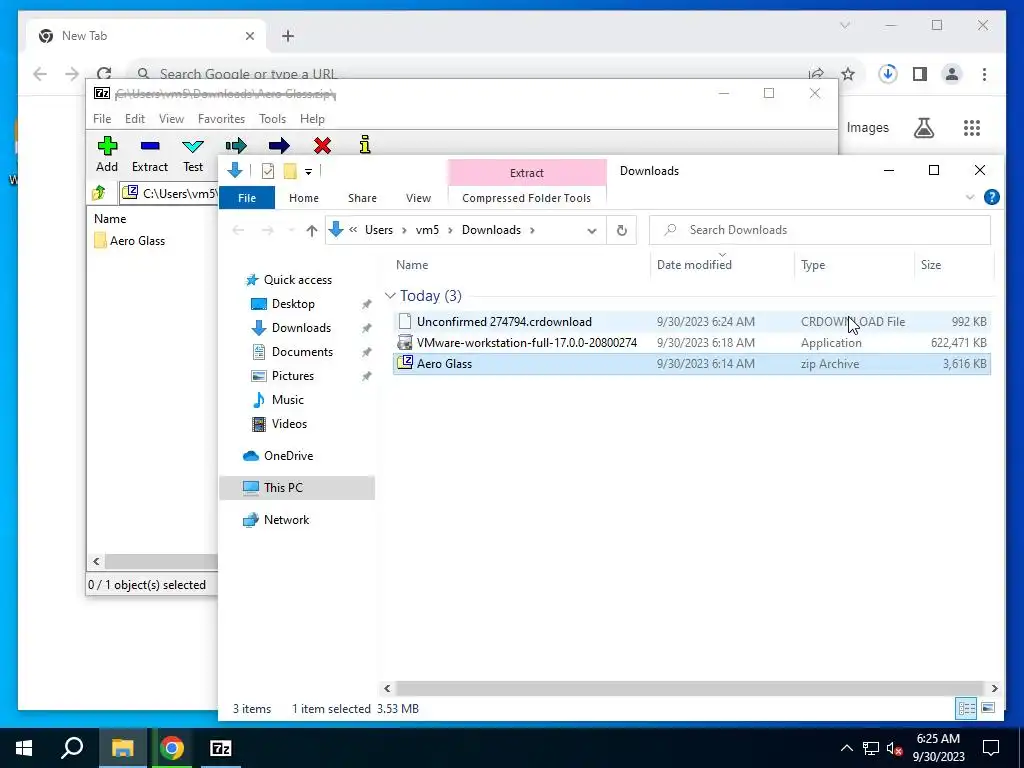1024x768 pixels.
Task: Collapse the Today (3) group
Action: (390, 296)
